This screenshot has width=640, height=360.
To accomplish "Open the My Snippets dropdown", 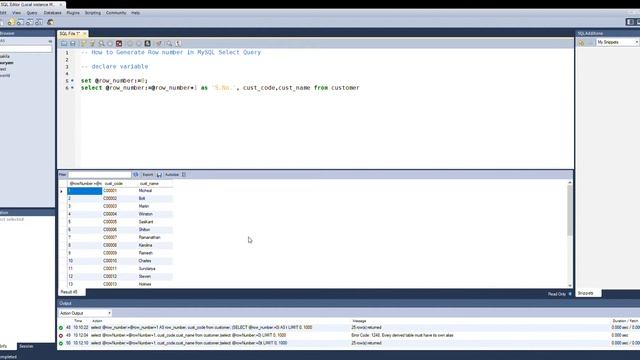I will click(617, 42).
